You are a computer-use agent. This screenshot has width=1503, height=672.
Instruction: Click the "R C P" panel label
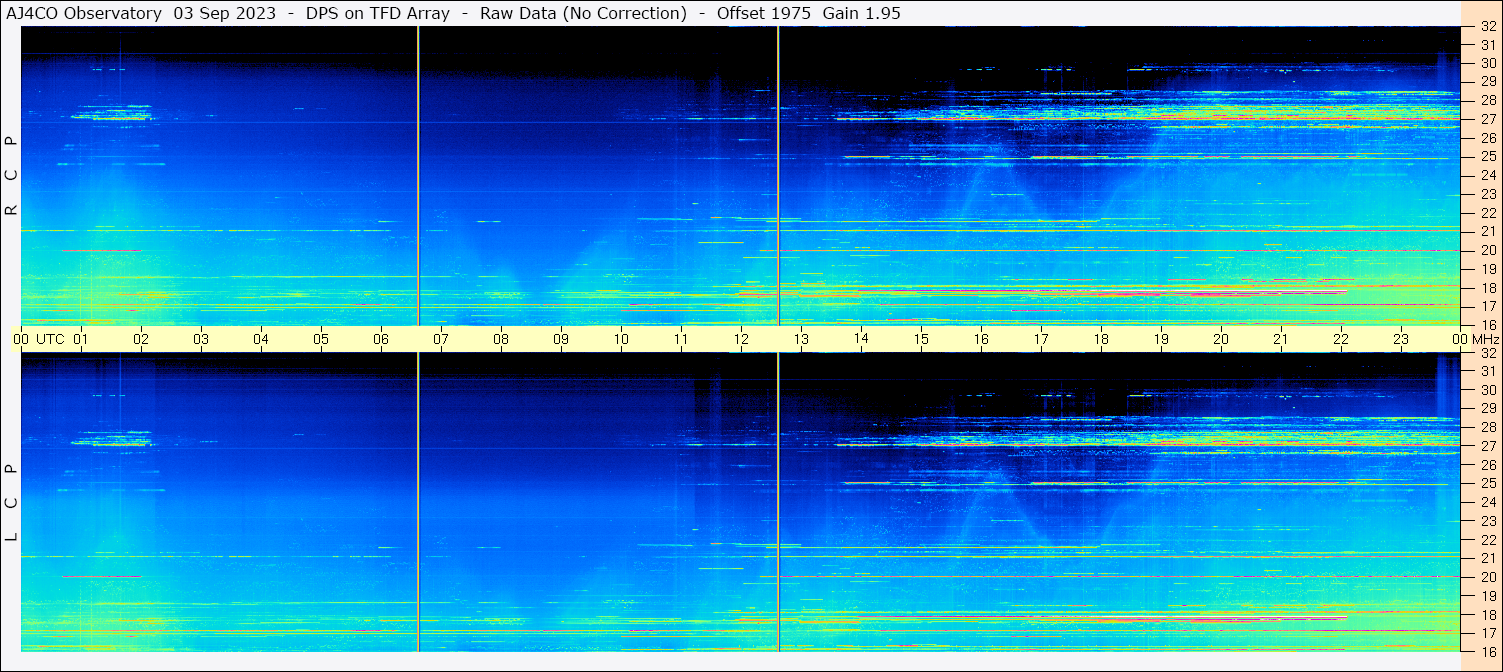(x=12, y=176)
